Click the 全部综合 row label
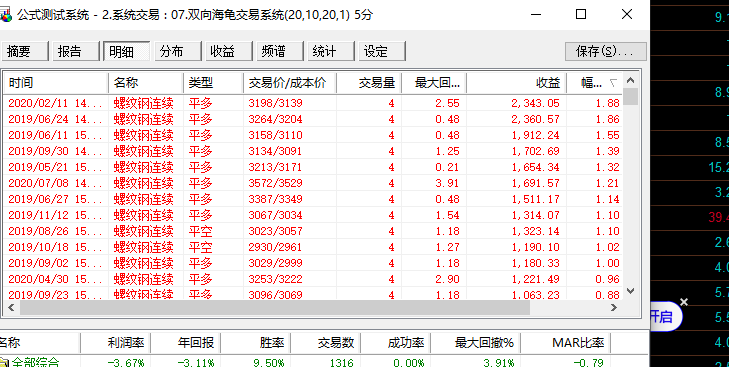The image size is (729, 367). (35, 362)
